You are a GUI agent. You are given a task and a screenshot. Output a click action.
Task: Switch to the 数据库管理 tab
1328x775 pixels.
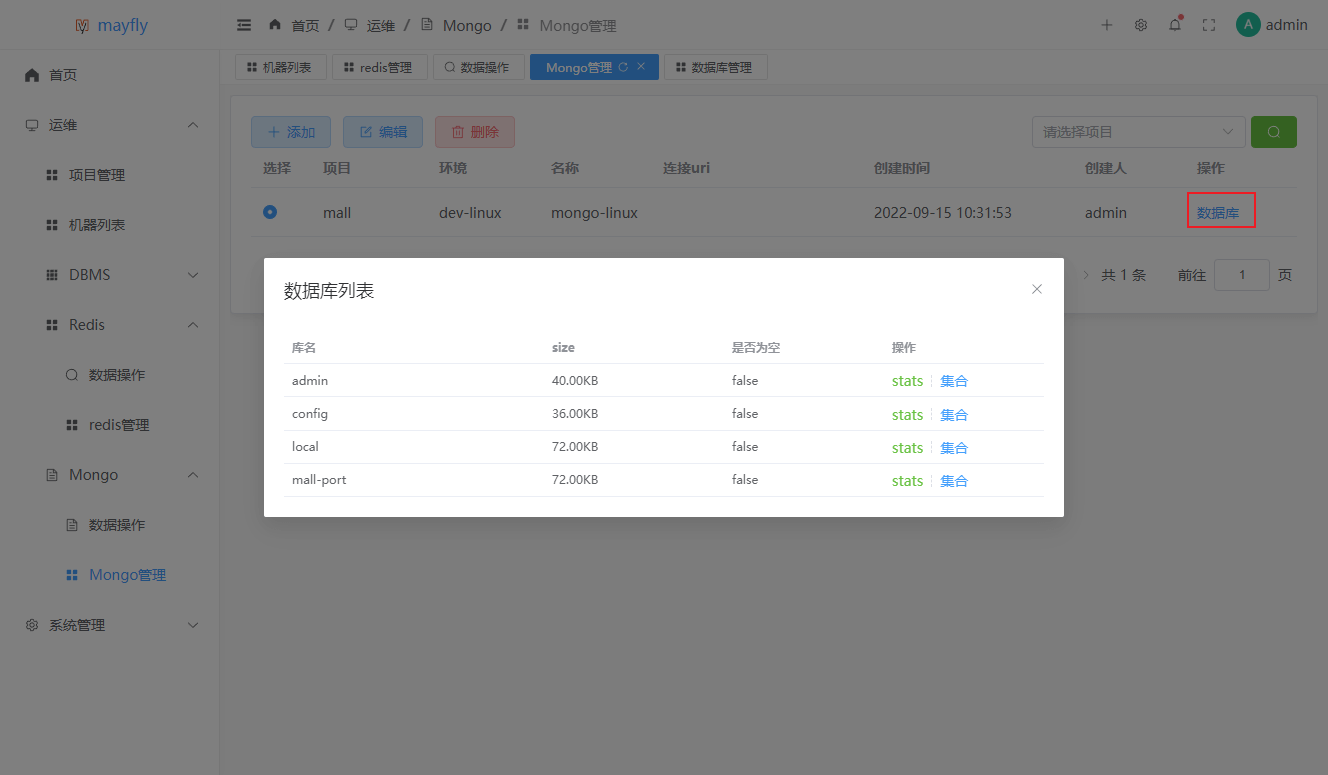click(x=715, y=67)
